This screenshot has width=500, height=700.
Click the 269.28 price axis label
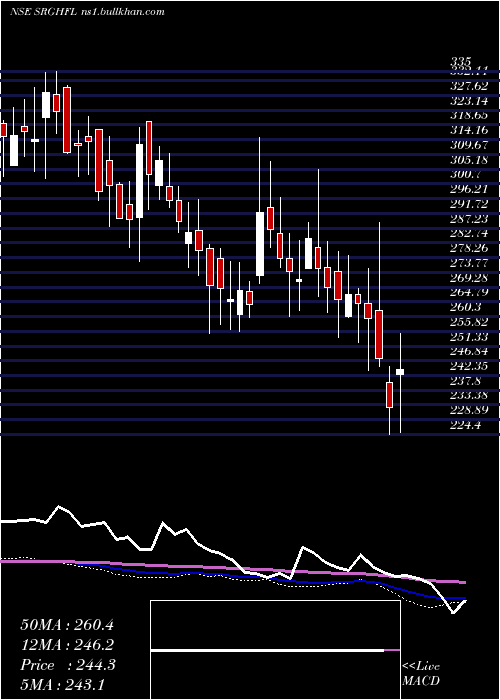point(469,278)
